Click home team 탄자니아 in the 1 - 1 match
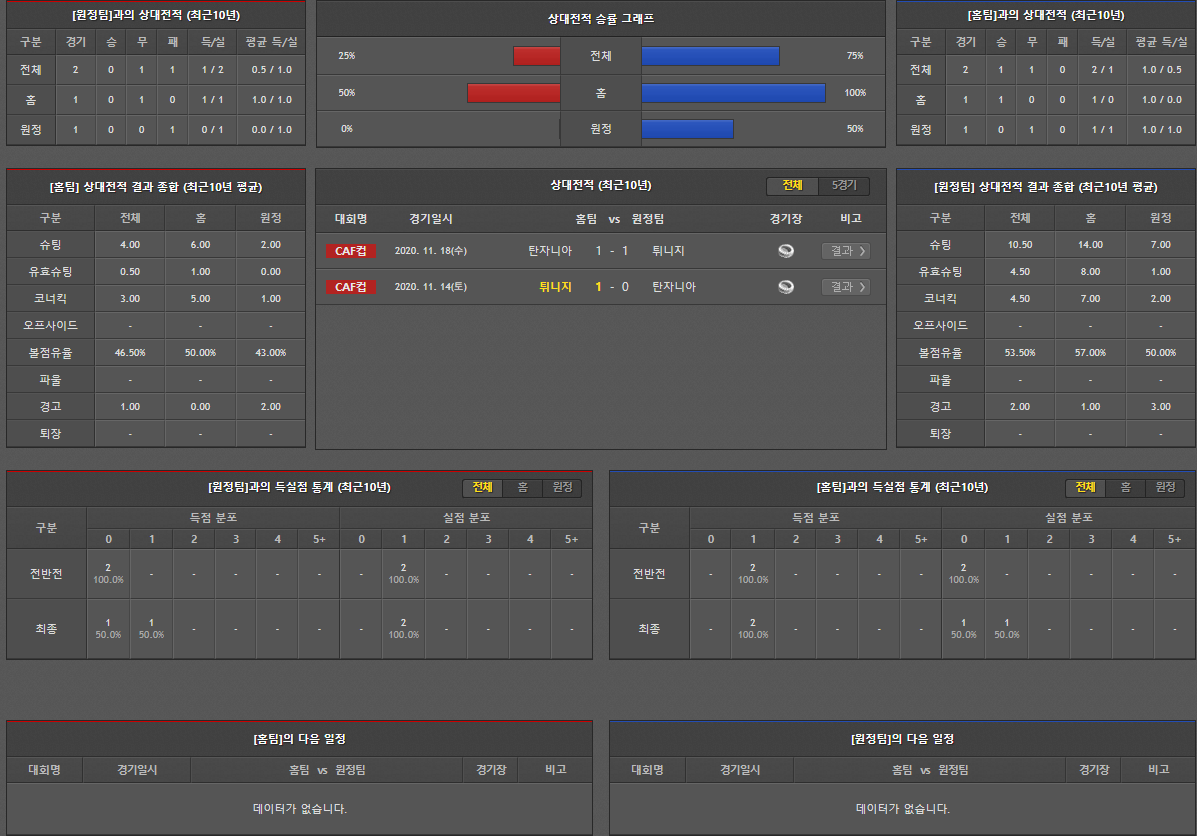 coord(550,251)
